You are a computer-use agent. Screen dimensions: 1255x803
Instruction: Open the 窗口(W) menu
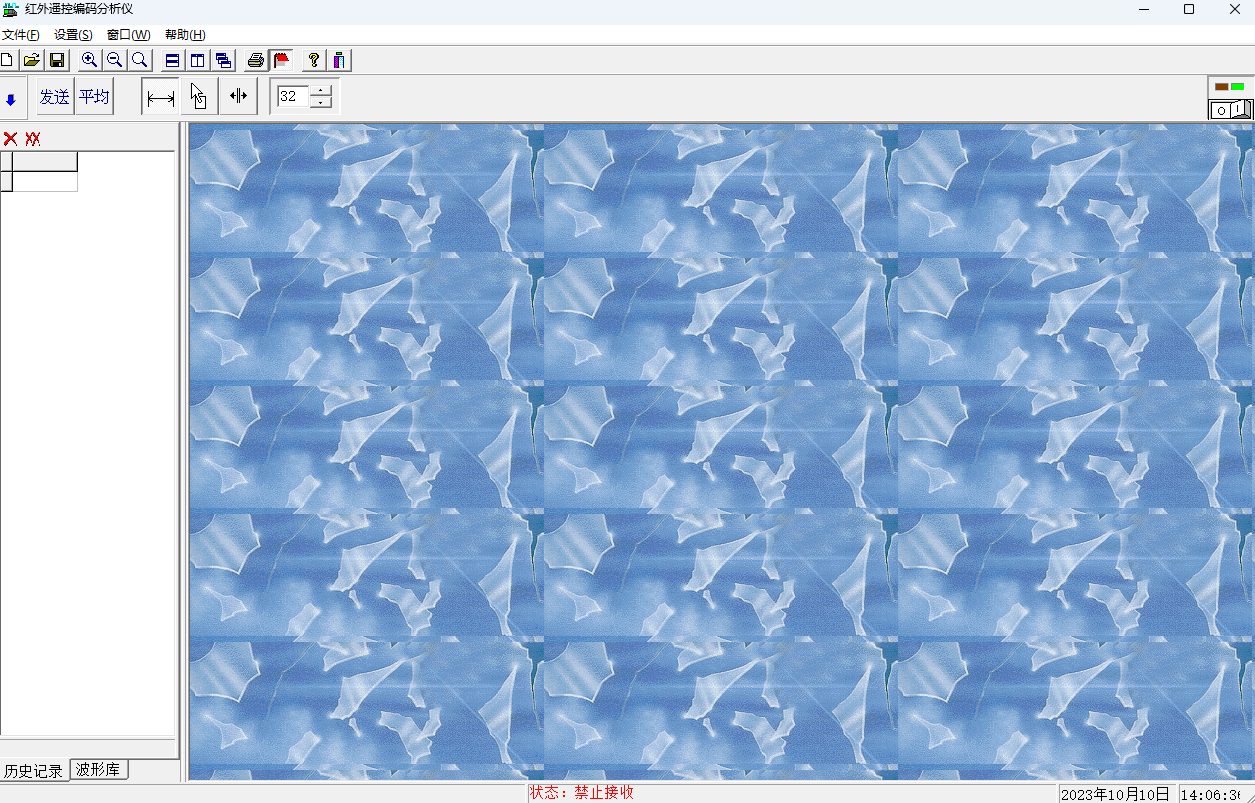pyautogui.click(x=128, y=35)
